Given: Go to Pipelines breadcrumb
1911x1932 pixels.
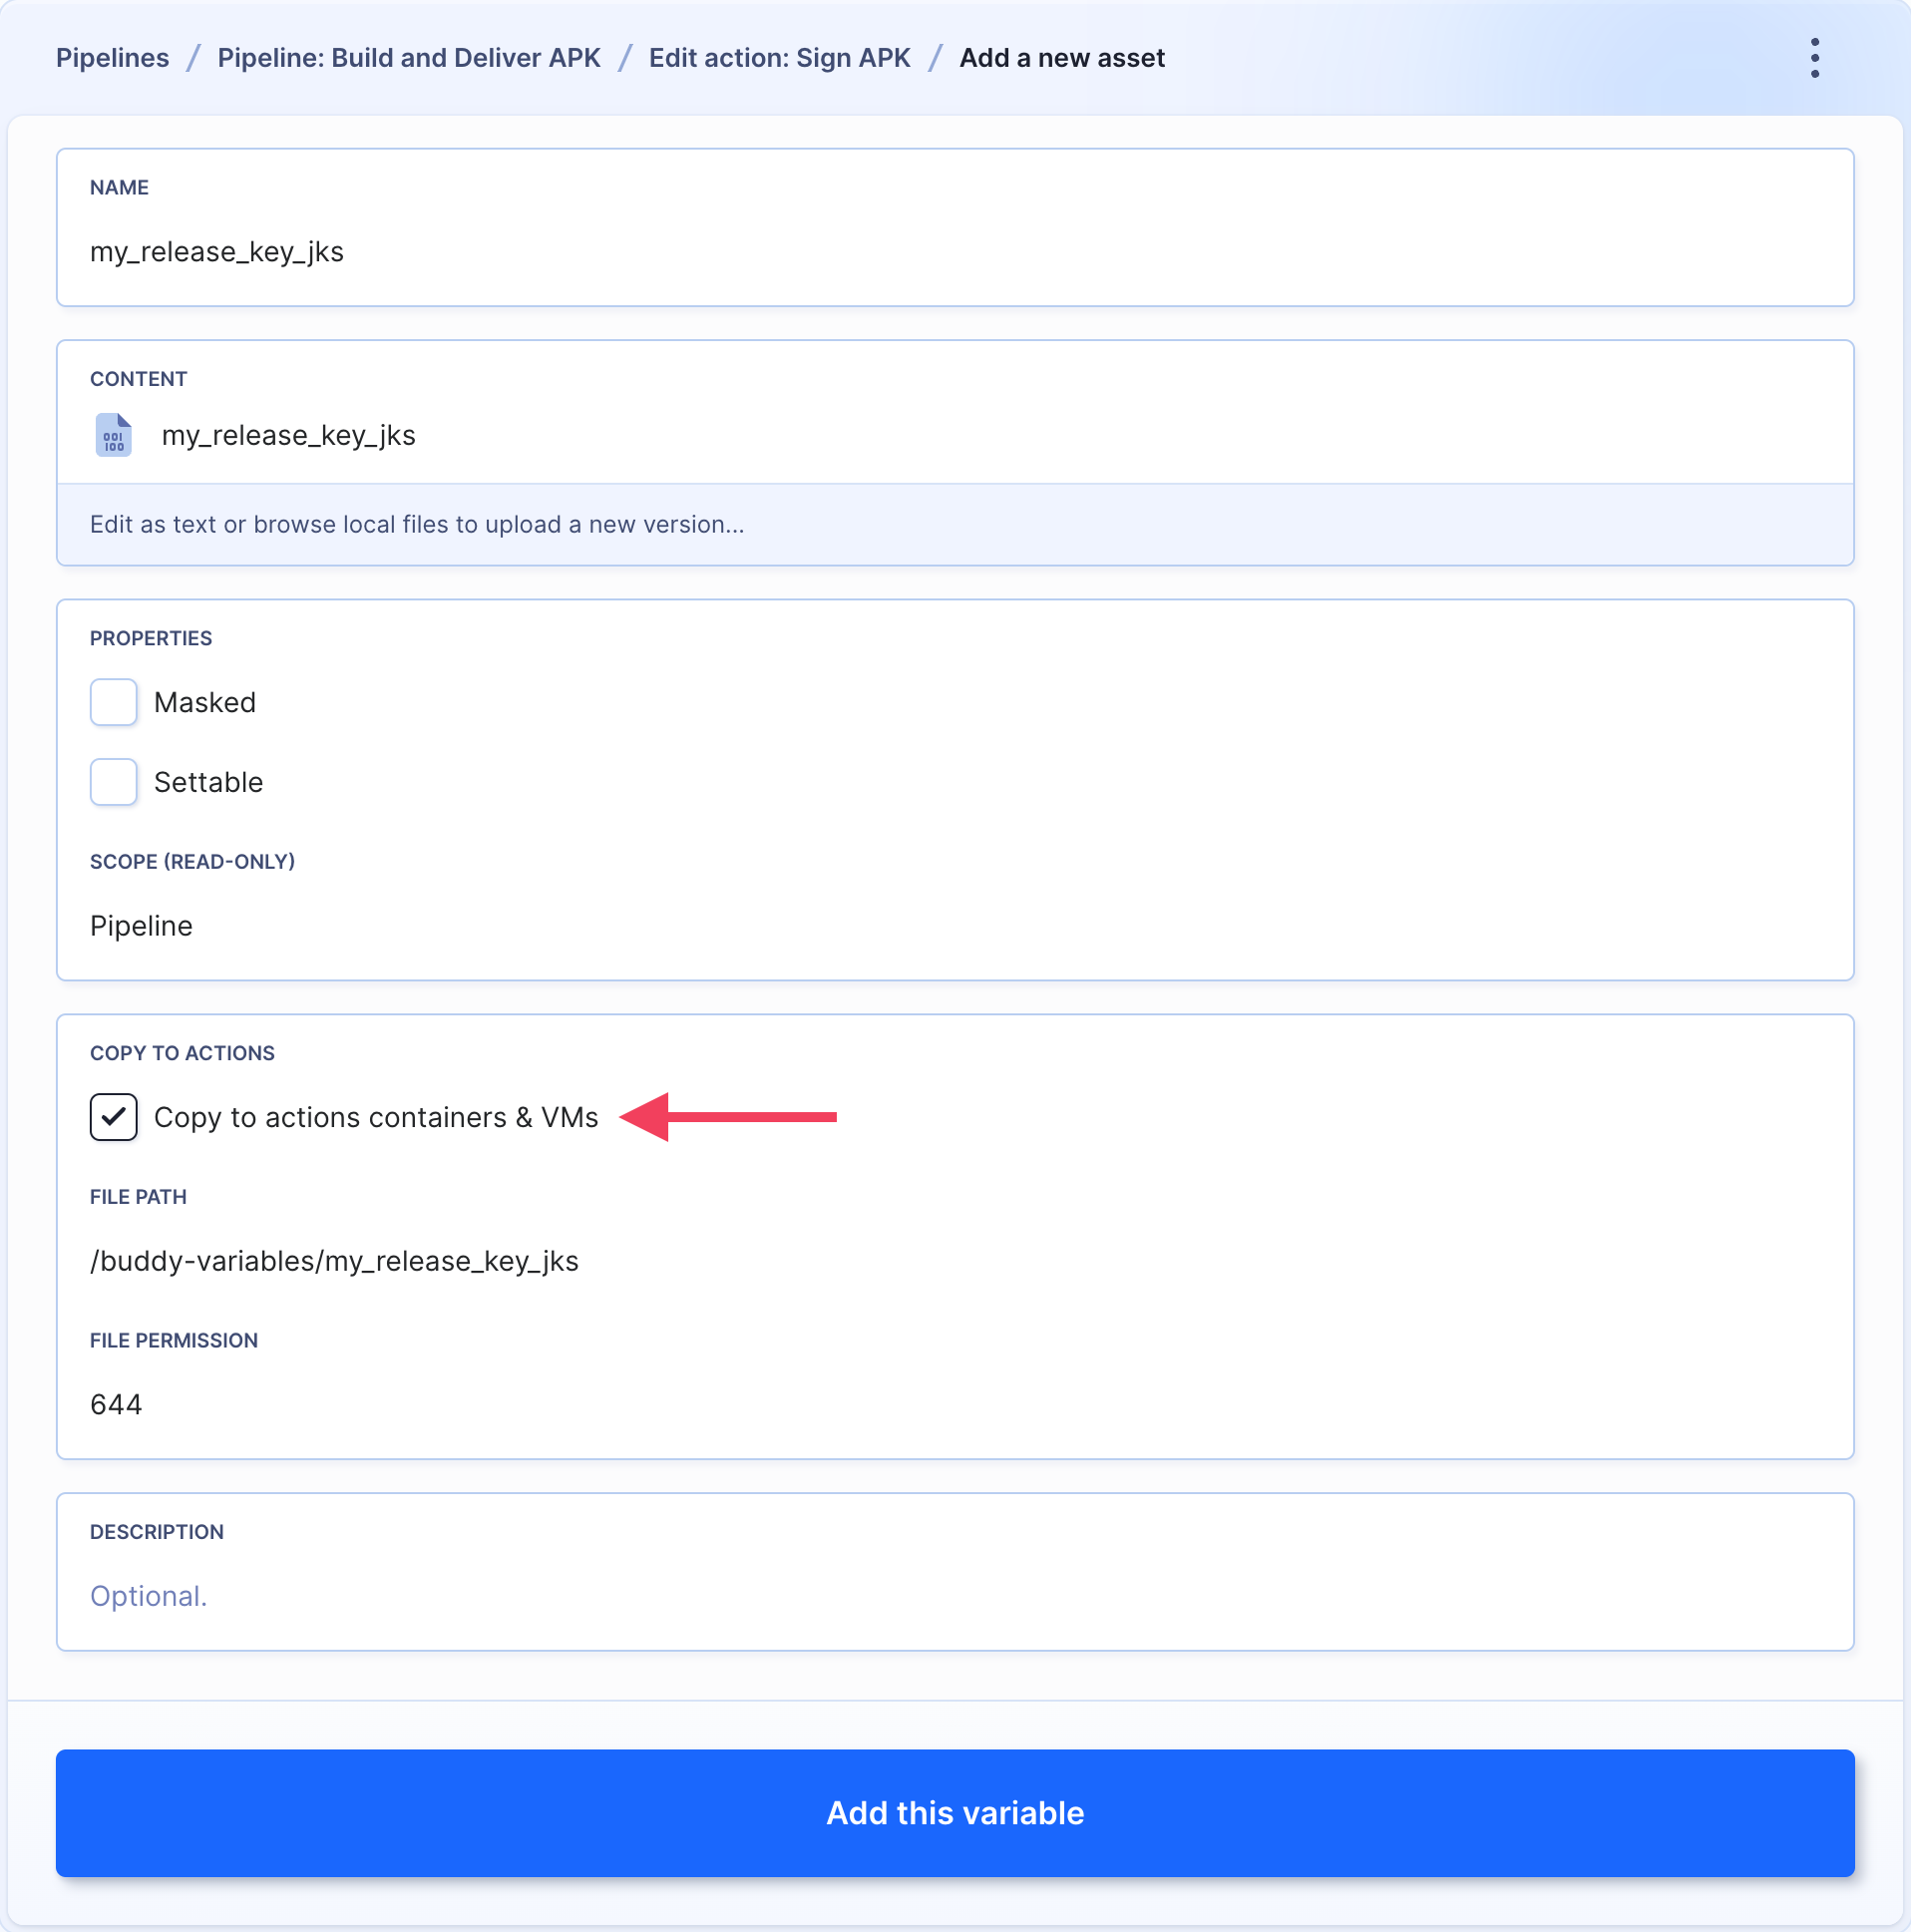Looking at the screenshot, I should (112, 58).
